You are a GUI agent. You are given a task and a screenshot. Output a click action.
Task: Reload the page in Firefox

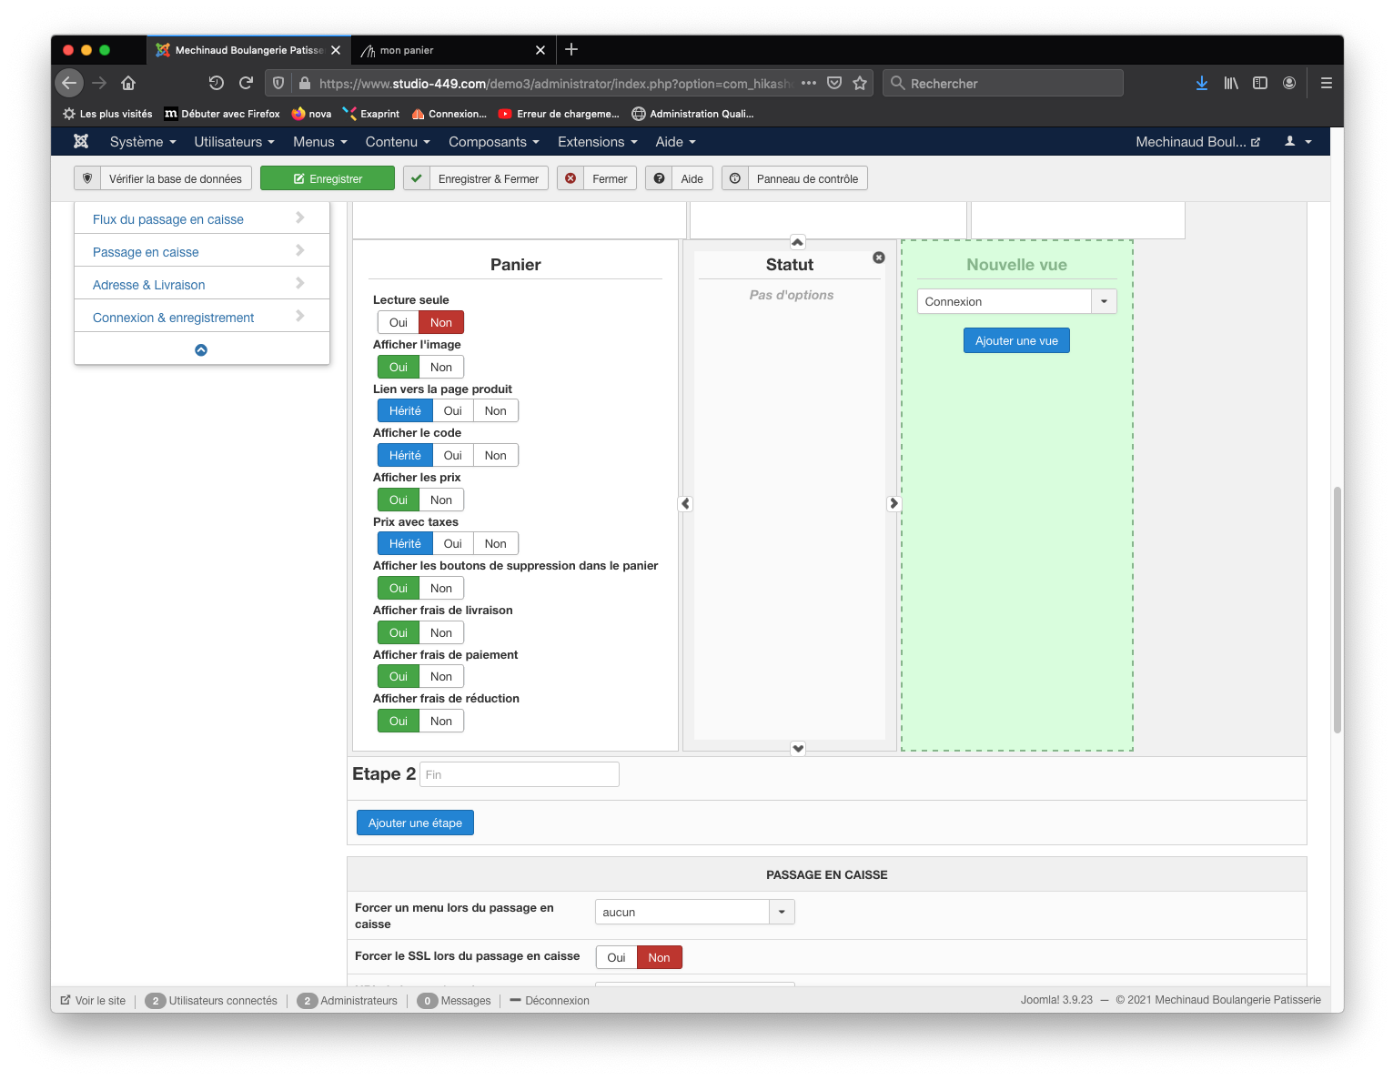click(x=246, y=83)
